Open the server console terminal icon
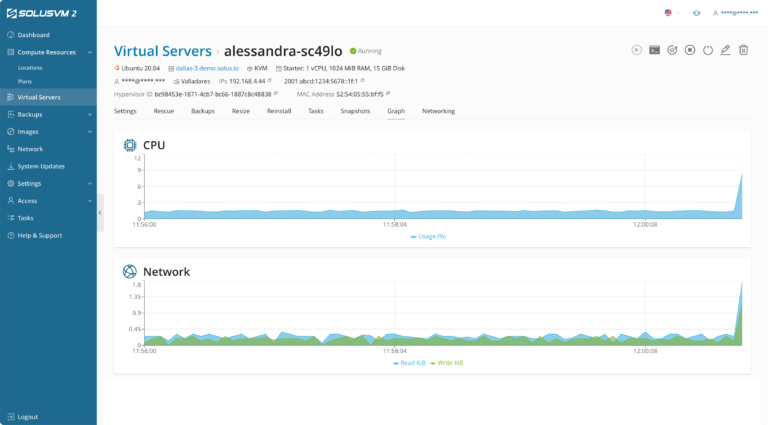 (x=654, y=49)
